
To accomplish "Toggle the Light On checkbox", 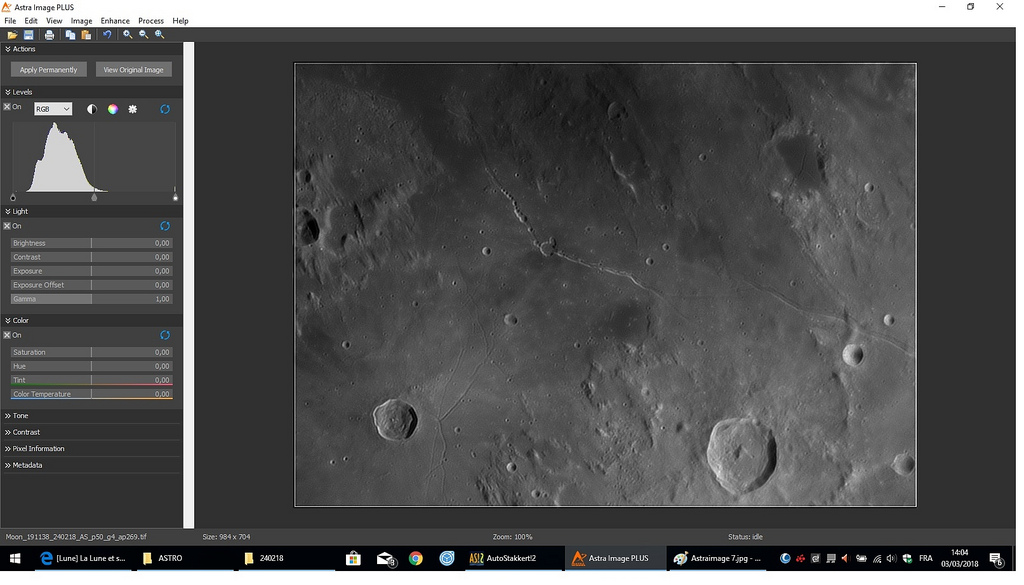I will click(x=7, y=226).
